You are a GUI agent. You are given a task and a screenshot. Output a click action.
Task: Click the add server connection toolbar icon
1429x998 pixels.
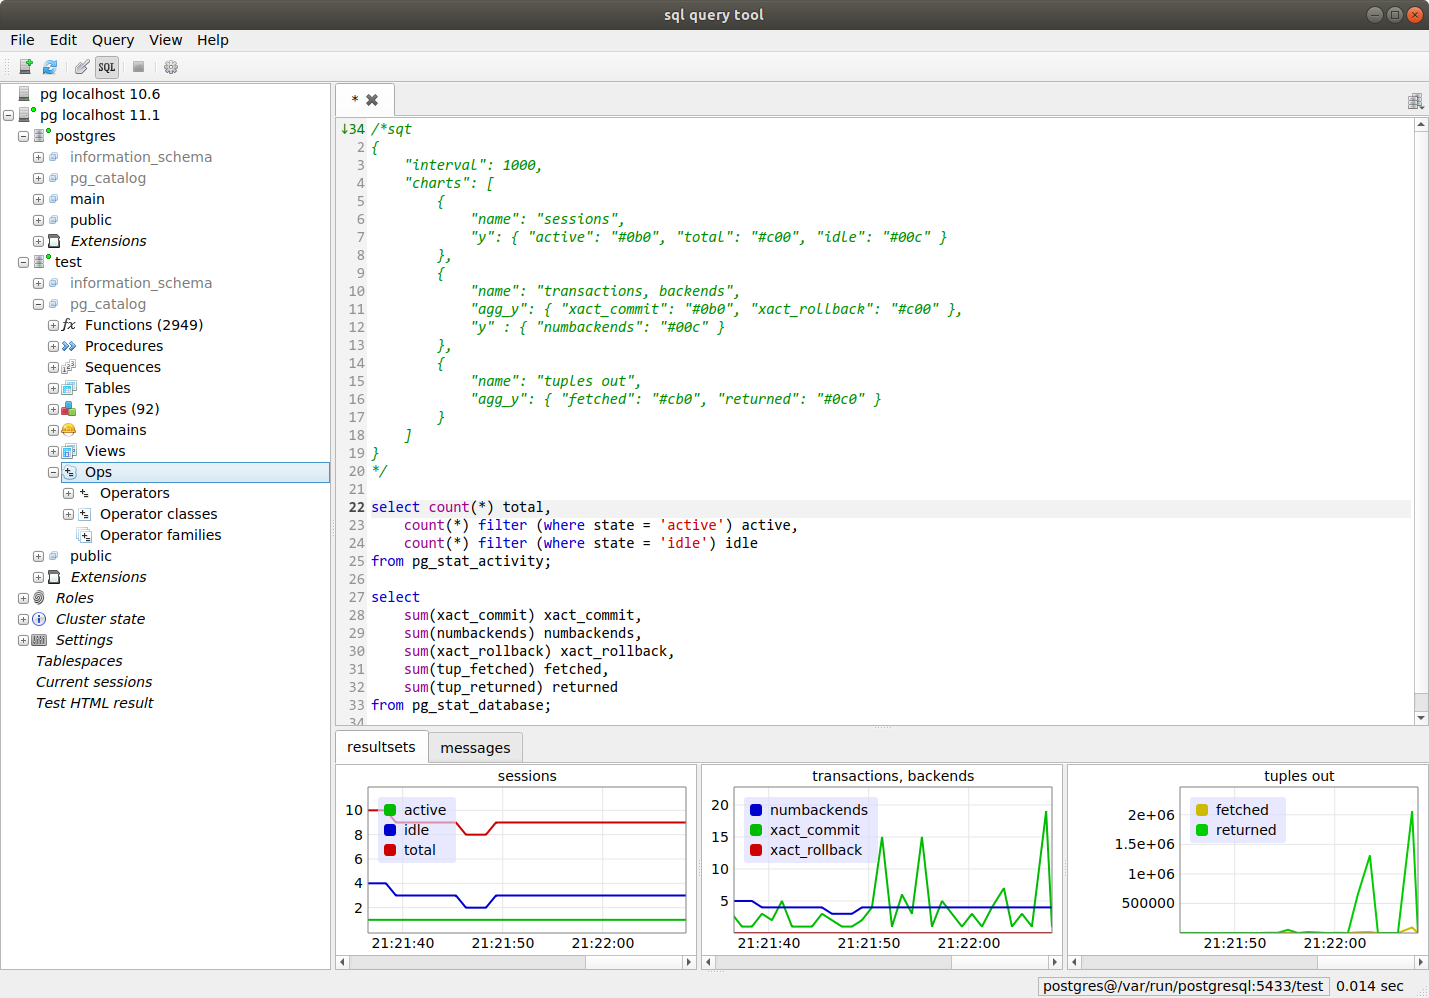26,67
